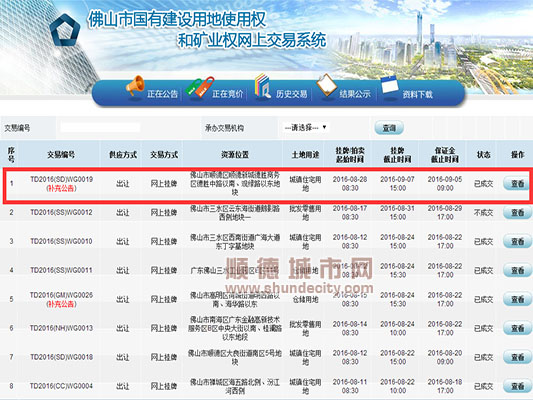Click deposit deadline 2016-09-05 09:00
This screenshot has height=400, width=533.
click(x=445, y=184)
